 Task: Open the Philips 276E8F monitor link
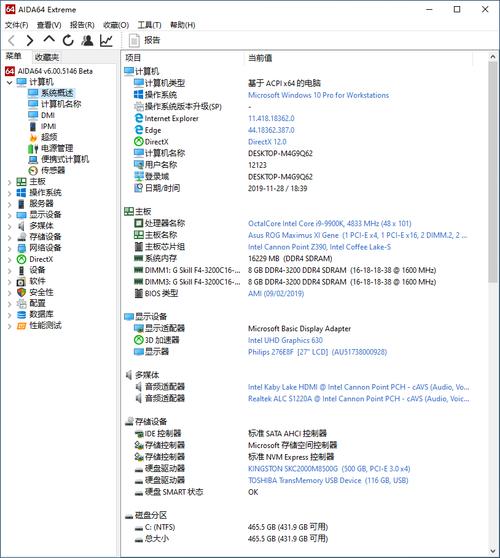pos(317,352)
